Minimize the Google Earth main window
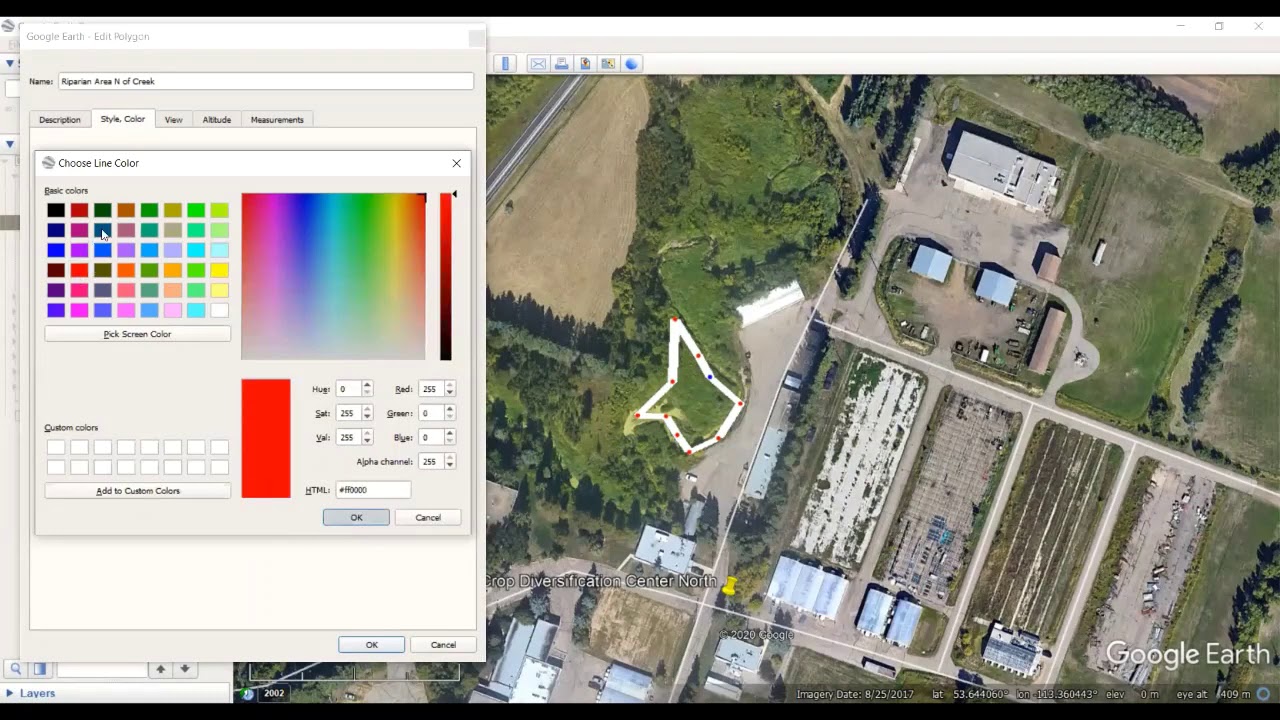Screen dimensions: 1280x720 click(1181, 26)
